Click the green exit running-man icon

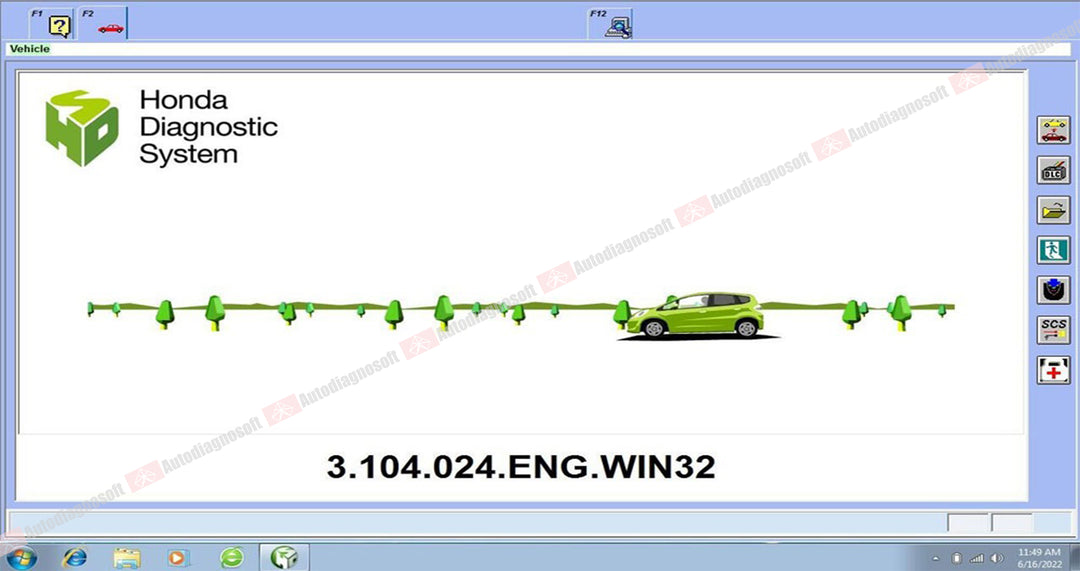[1054, 250]
